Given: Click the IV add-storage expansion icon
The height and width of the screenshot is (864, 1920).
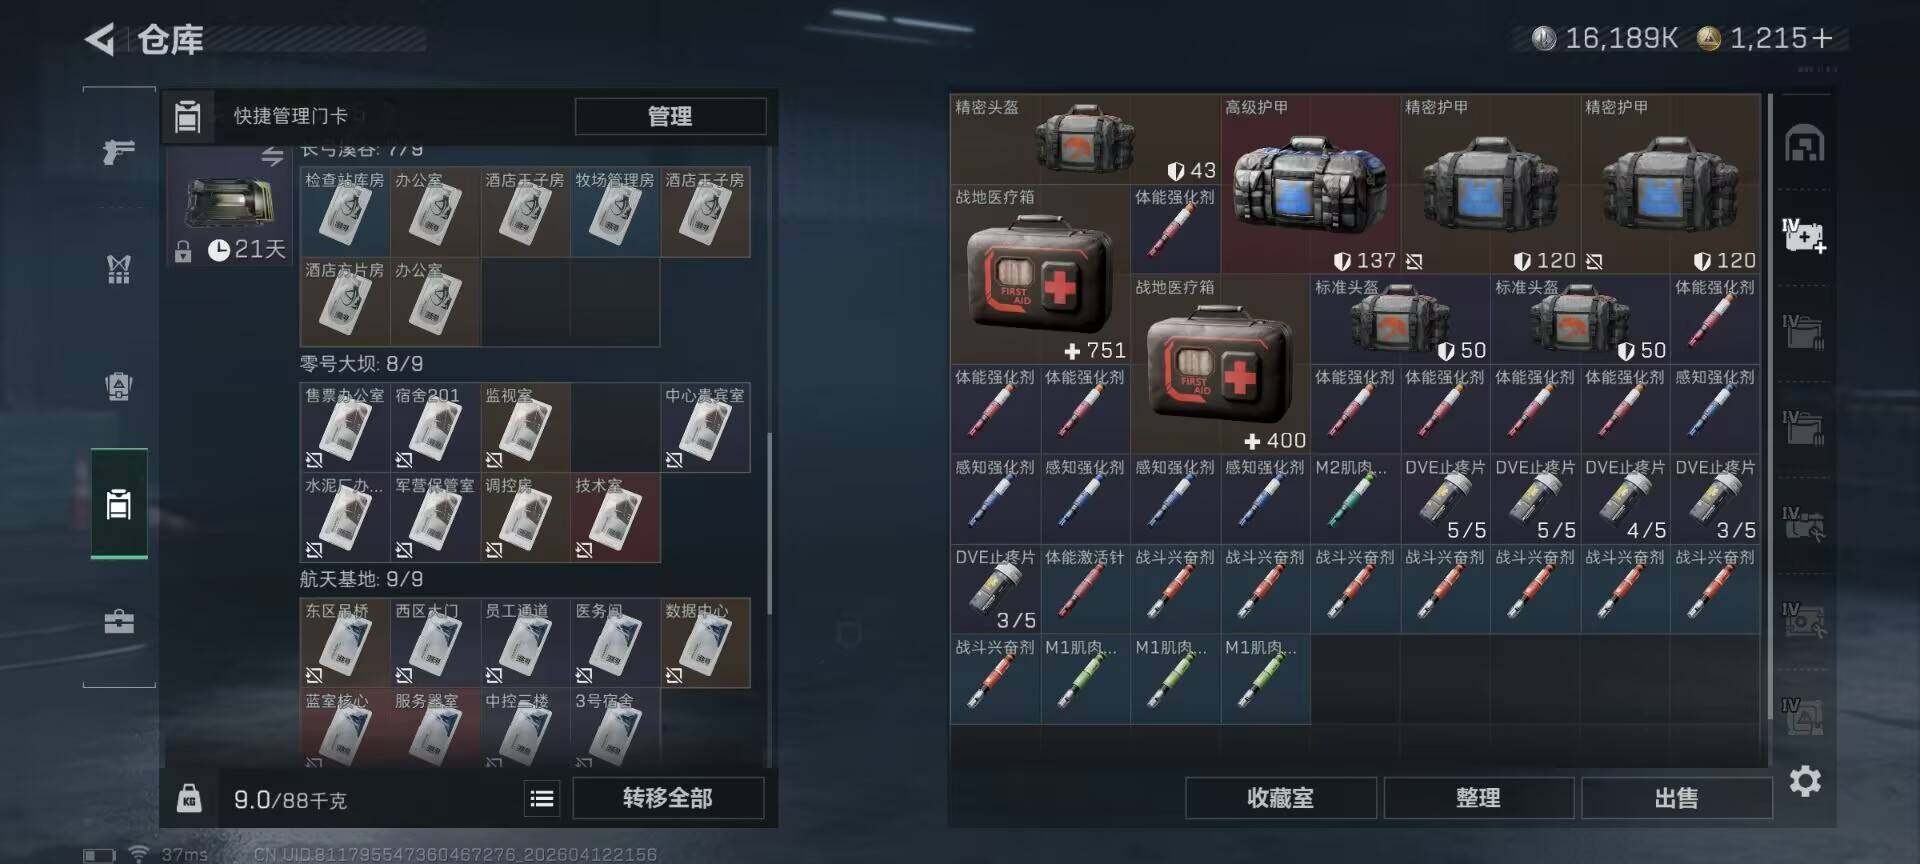Looking at the screenshot, I should 1805,236.
